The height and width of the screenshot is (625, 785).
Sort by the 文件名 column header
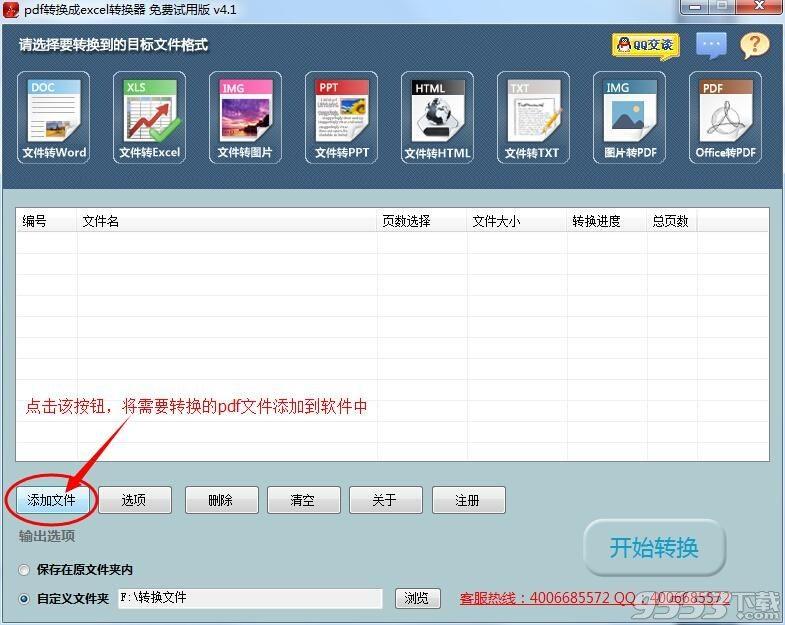(227, 221)
